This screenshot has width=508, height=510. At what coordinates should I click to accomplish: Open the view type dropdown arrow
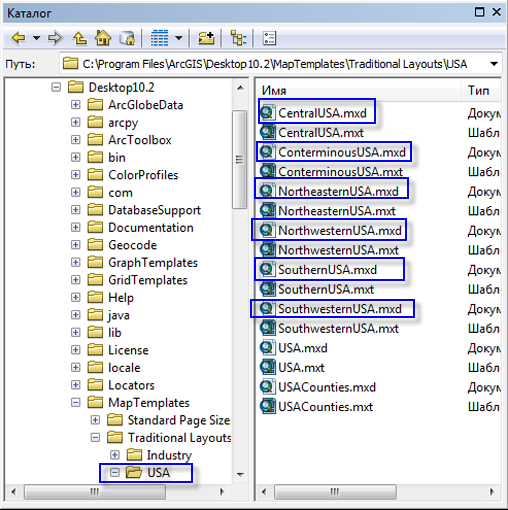coord(179,38)
